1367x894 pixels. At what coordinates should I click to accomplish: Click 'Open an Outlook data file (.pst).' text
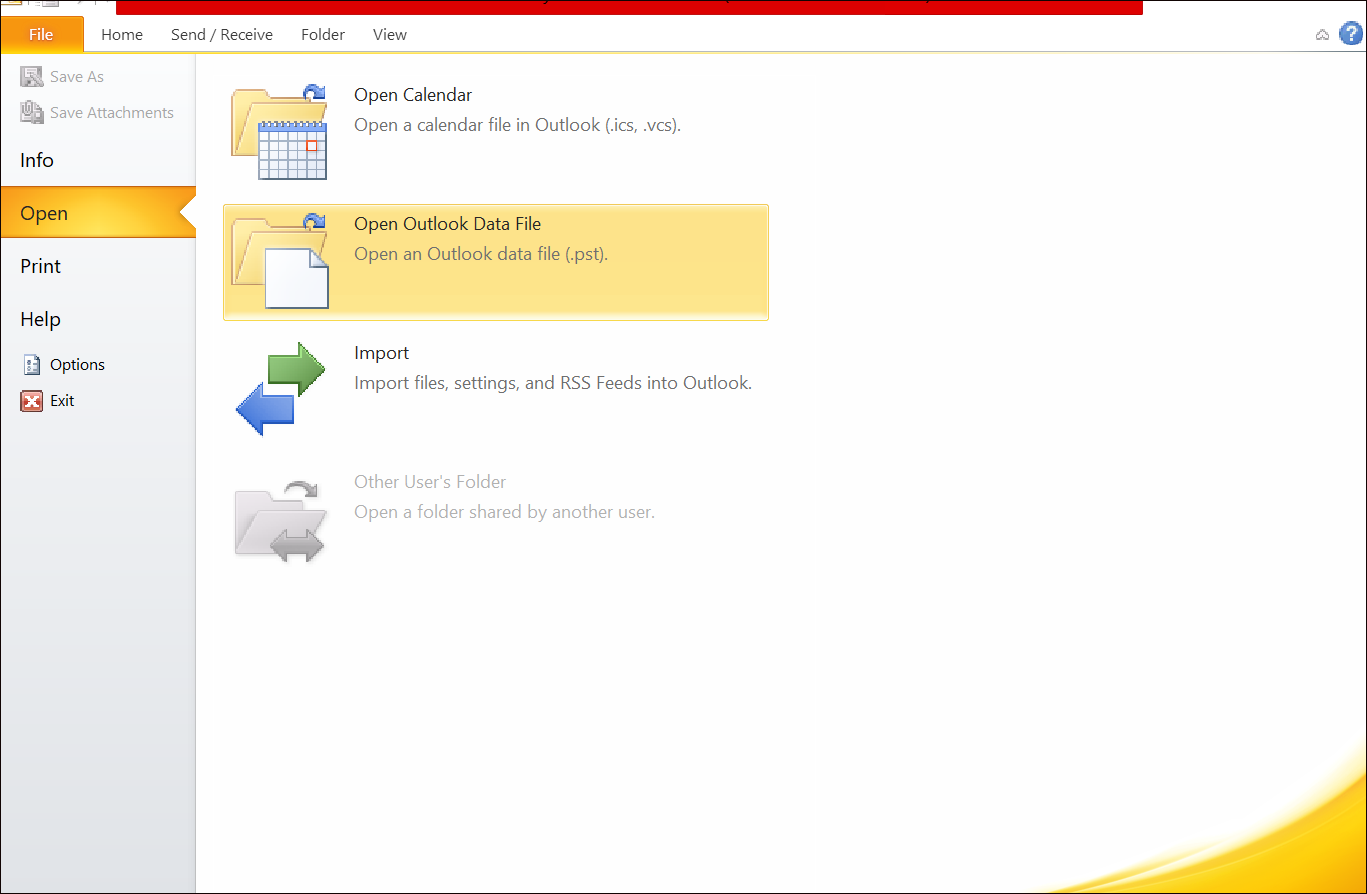481,254
